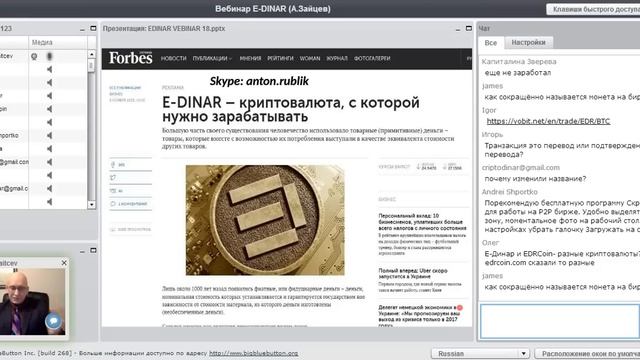Click the 'Медиа' column header
Viewport: 640px width, 360px height.
(x=42, y=42)
